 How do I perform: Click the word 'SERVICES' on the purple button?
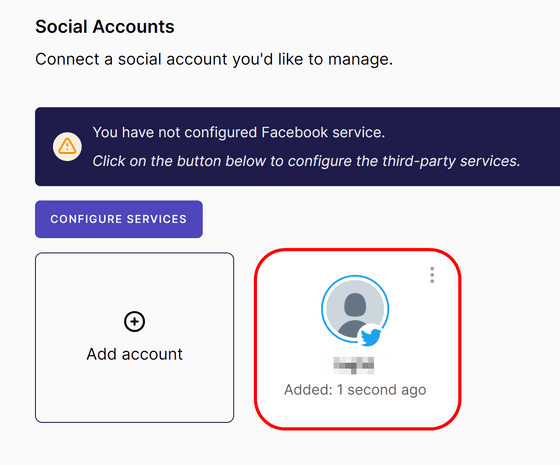tap(157, 219)
